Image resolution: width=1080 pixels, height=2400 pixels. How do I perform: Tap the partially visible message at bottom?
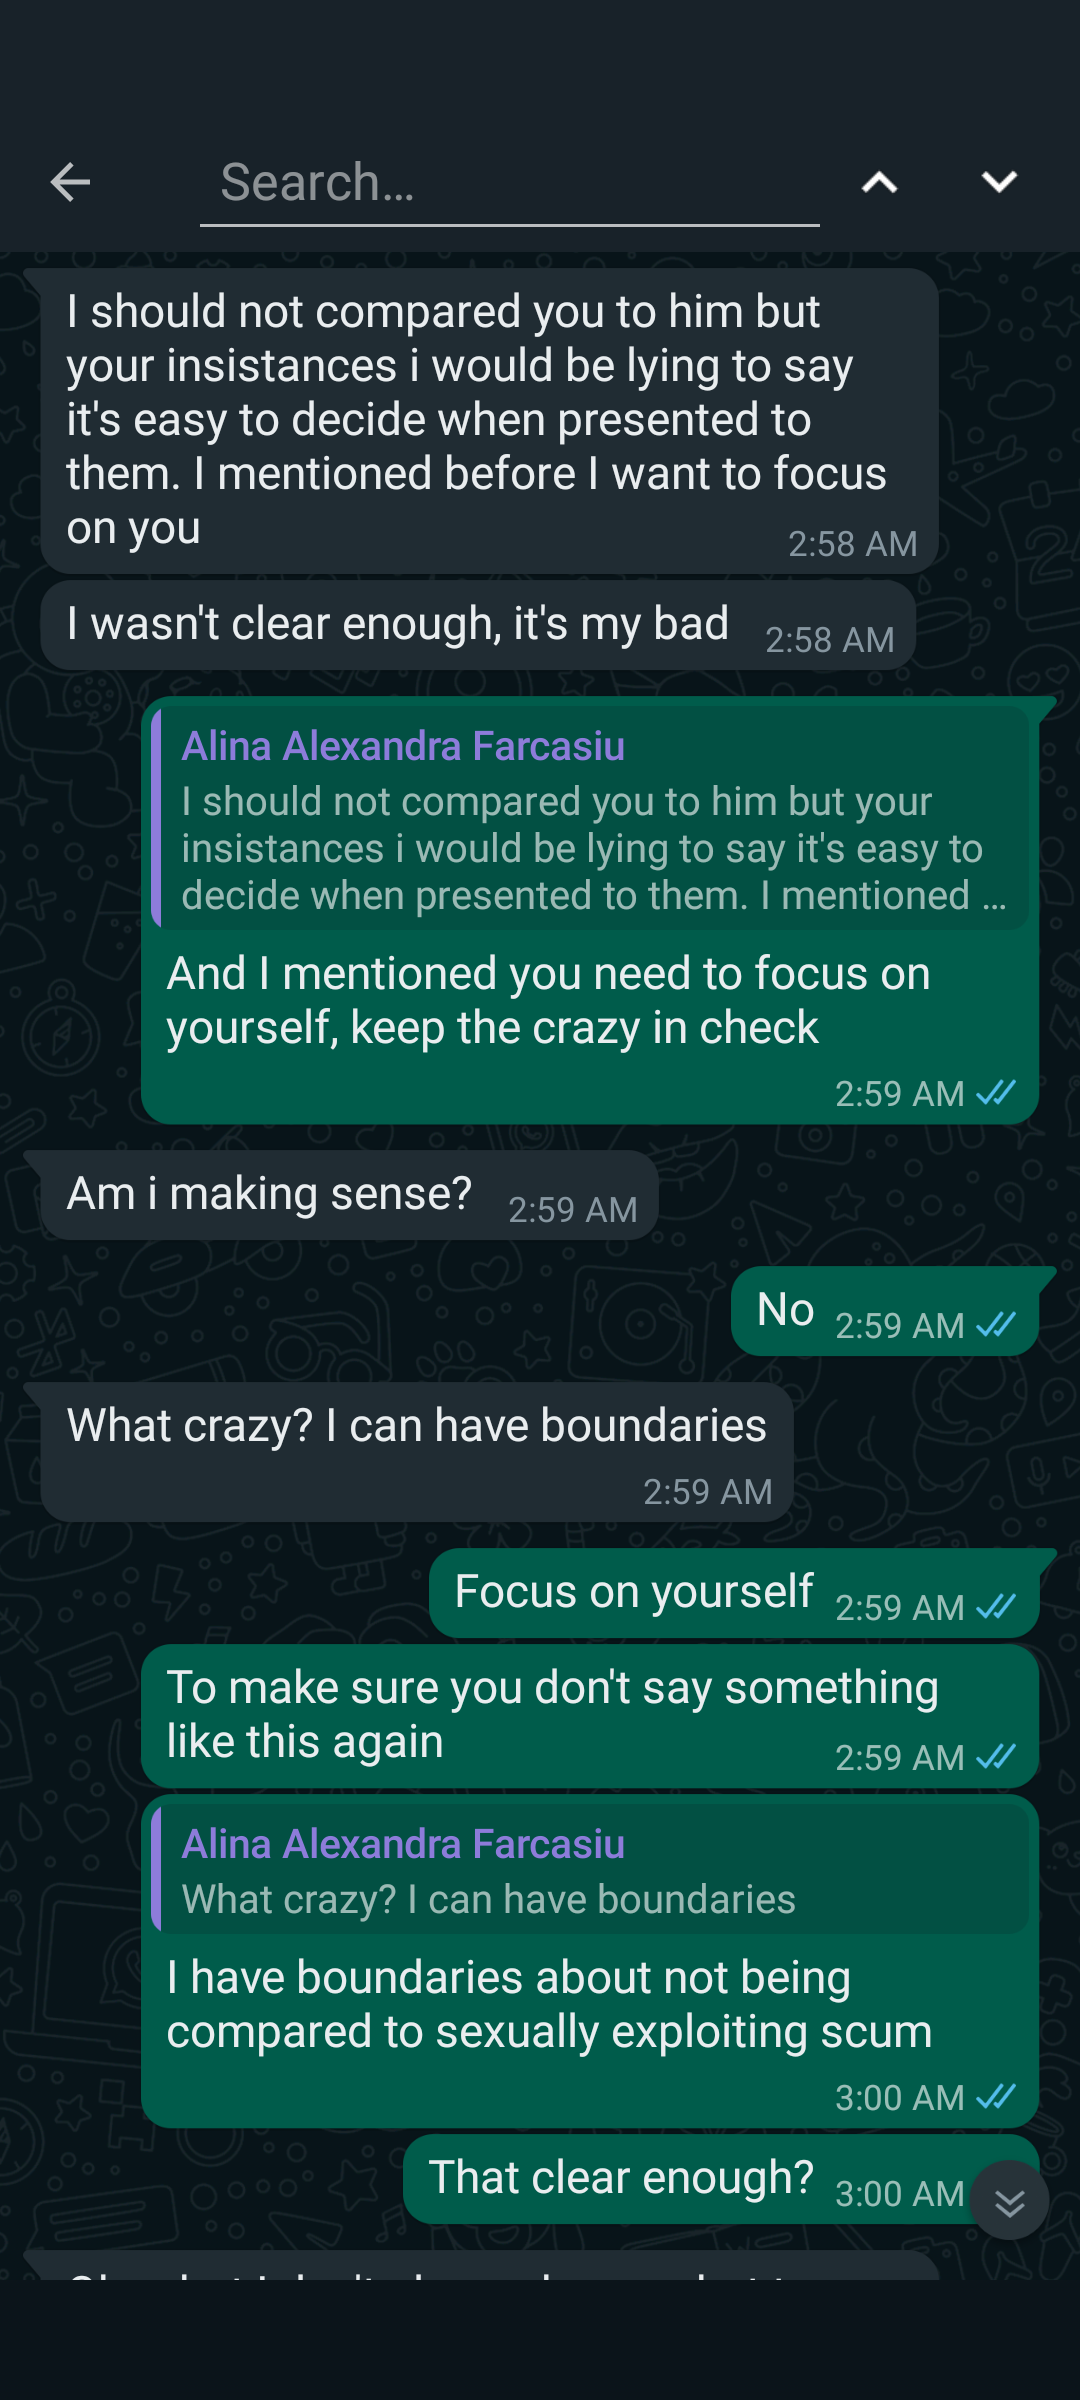coord(480,2267)
